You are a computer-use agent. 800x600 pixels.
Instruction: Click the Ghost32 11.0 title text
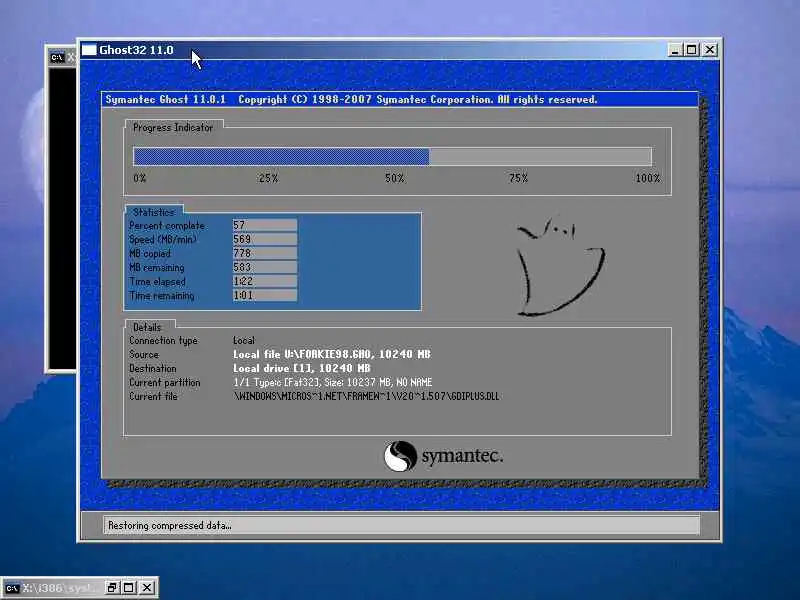(x=136, y=50)
